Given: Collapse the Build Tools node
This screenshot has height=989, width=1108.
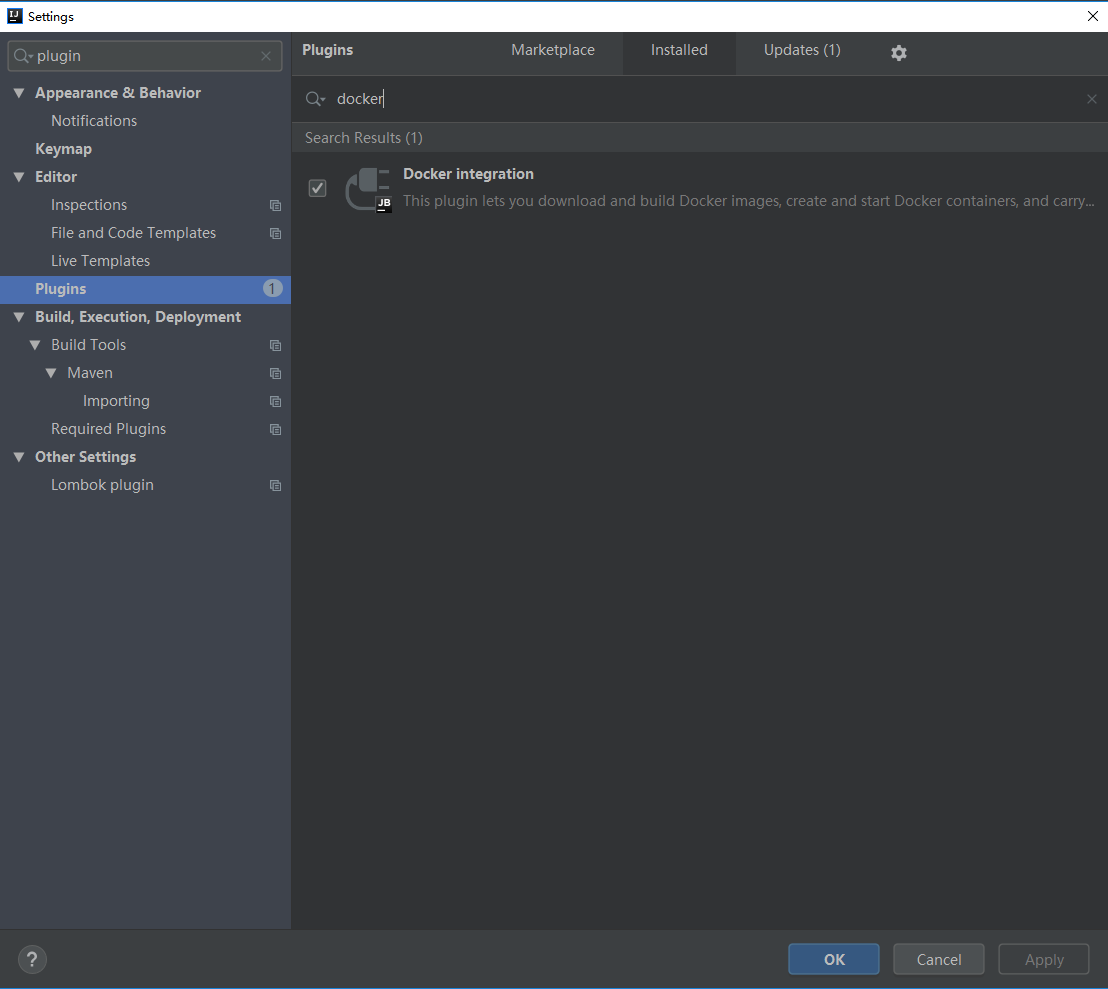Looking at the screenshot, I should click(35, 345).
